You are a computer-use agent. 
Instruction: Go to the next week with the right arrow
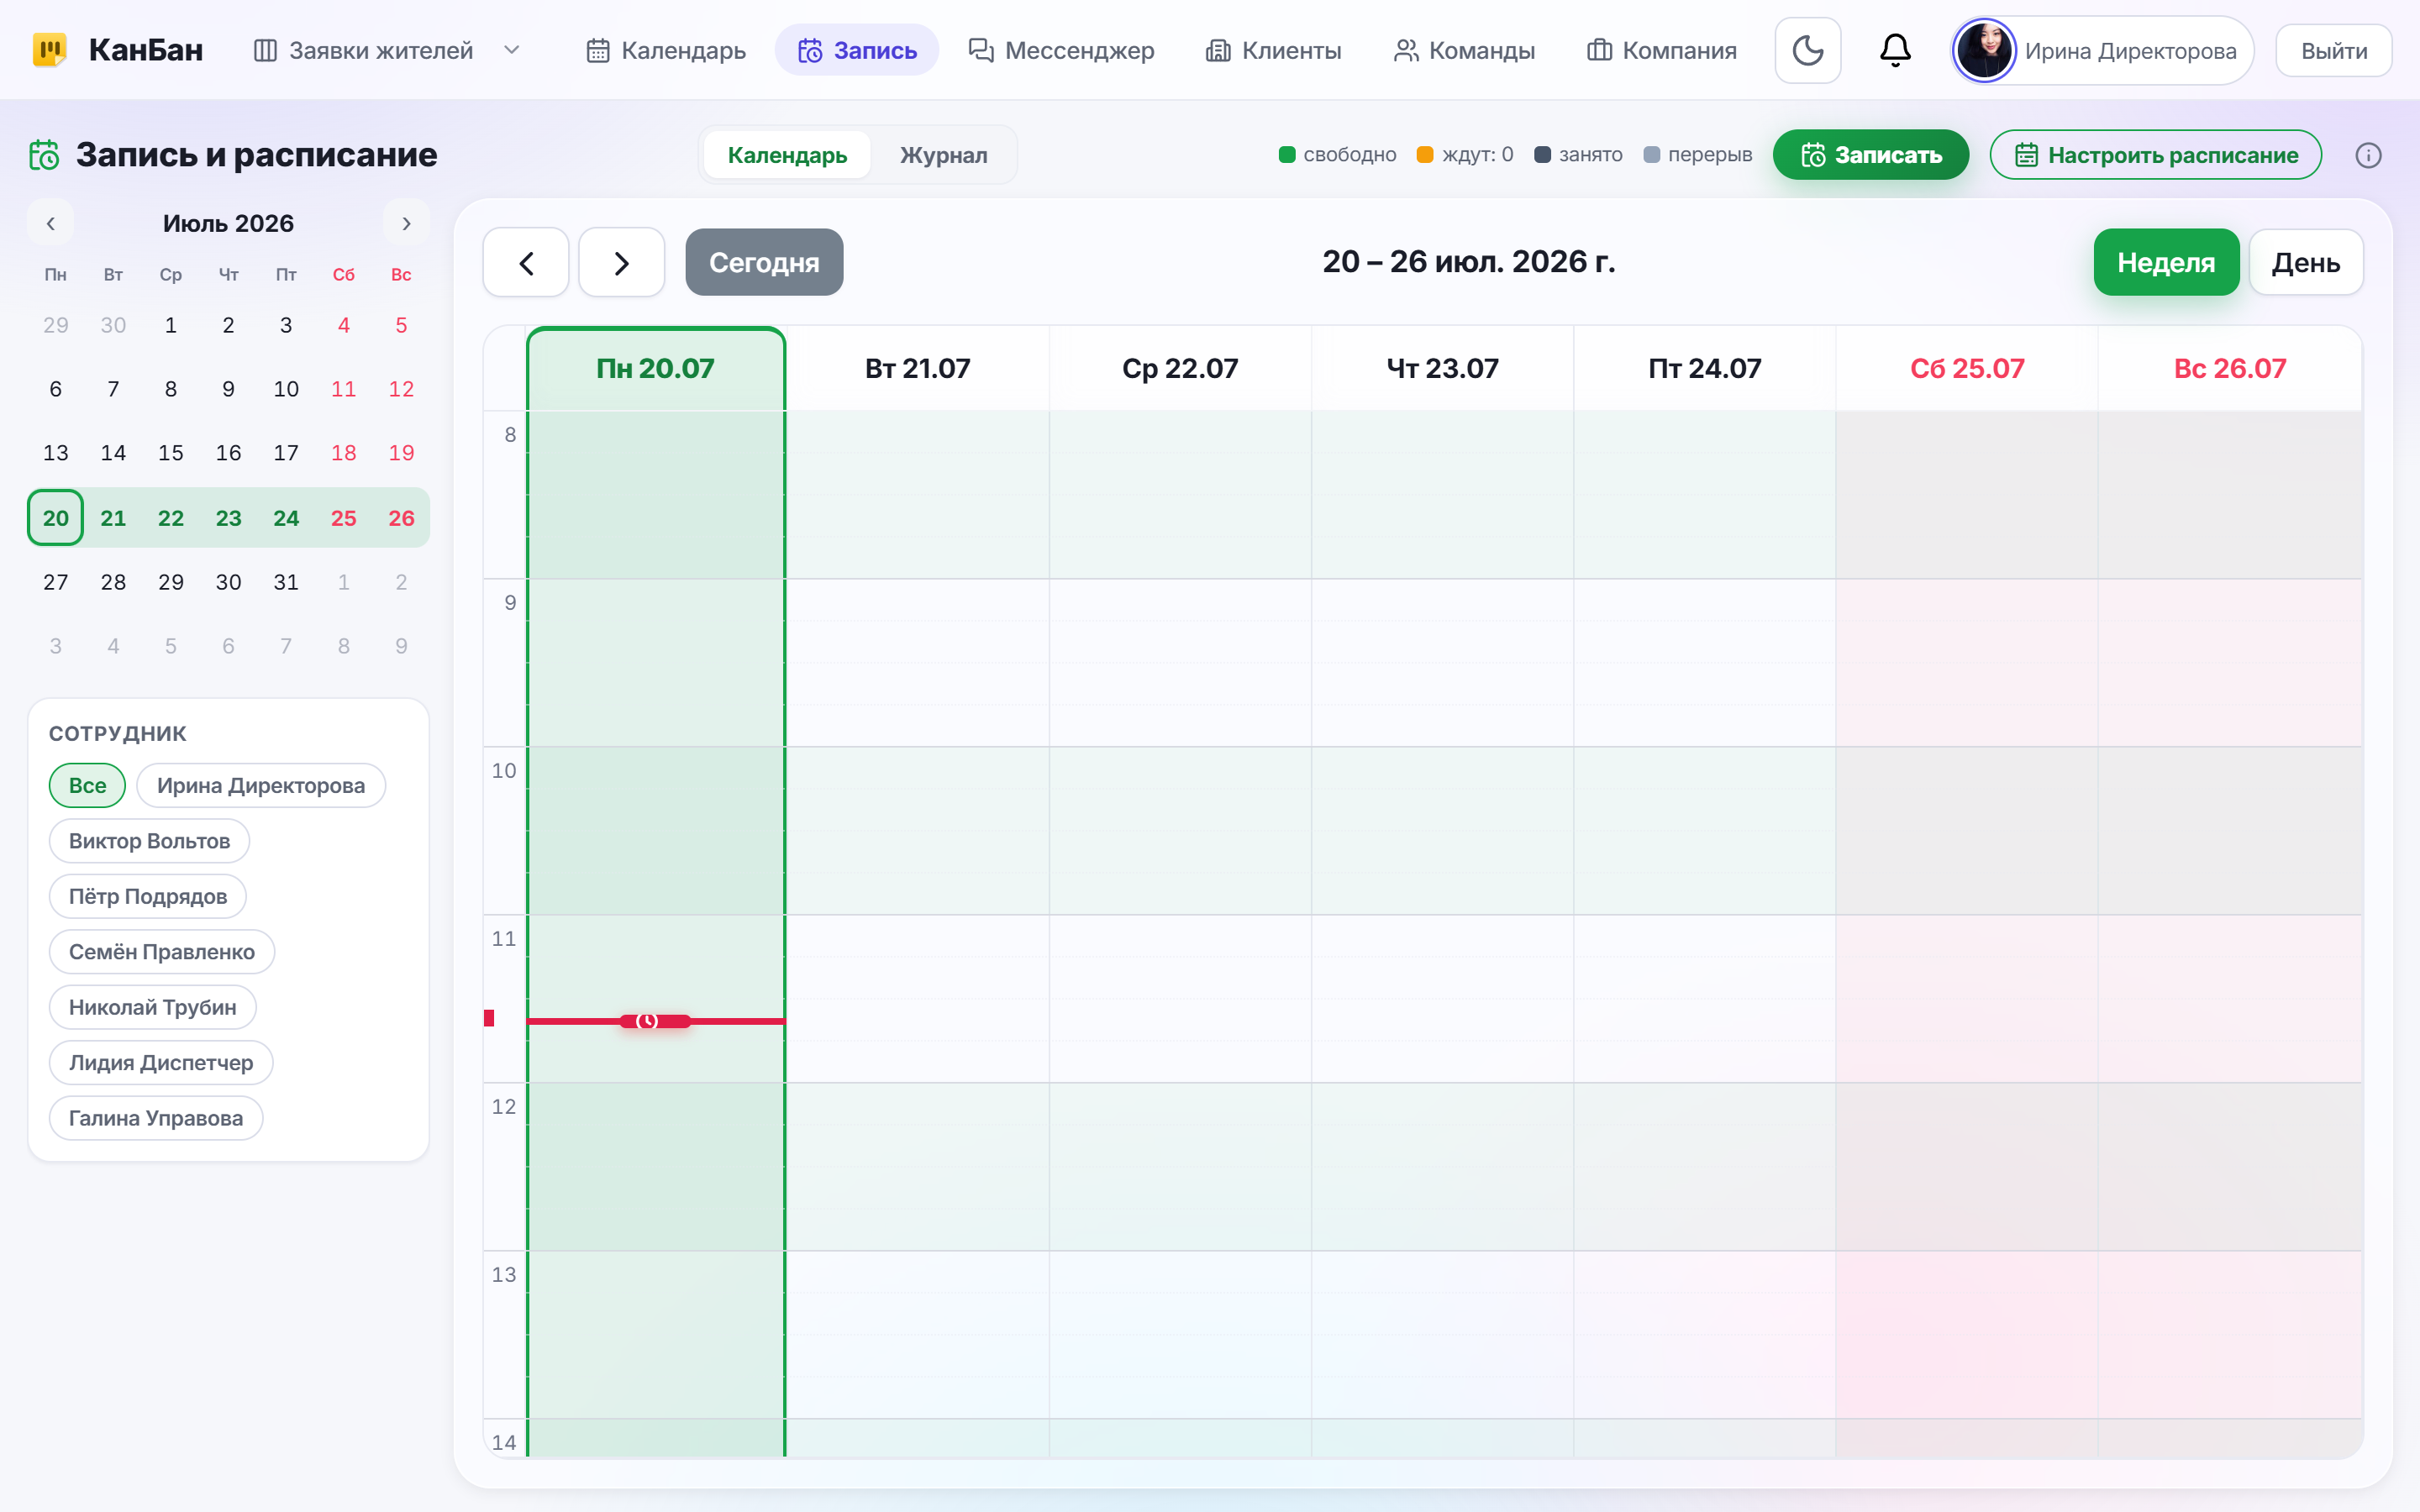tap(621, 262)
